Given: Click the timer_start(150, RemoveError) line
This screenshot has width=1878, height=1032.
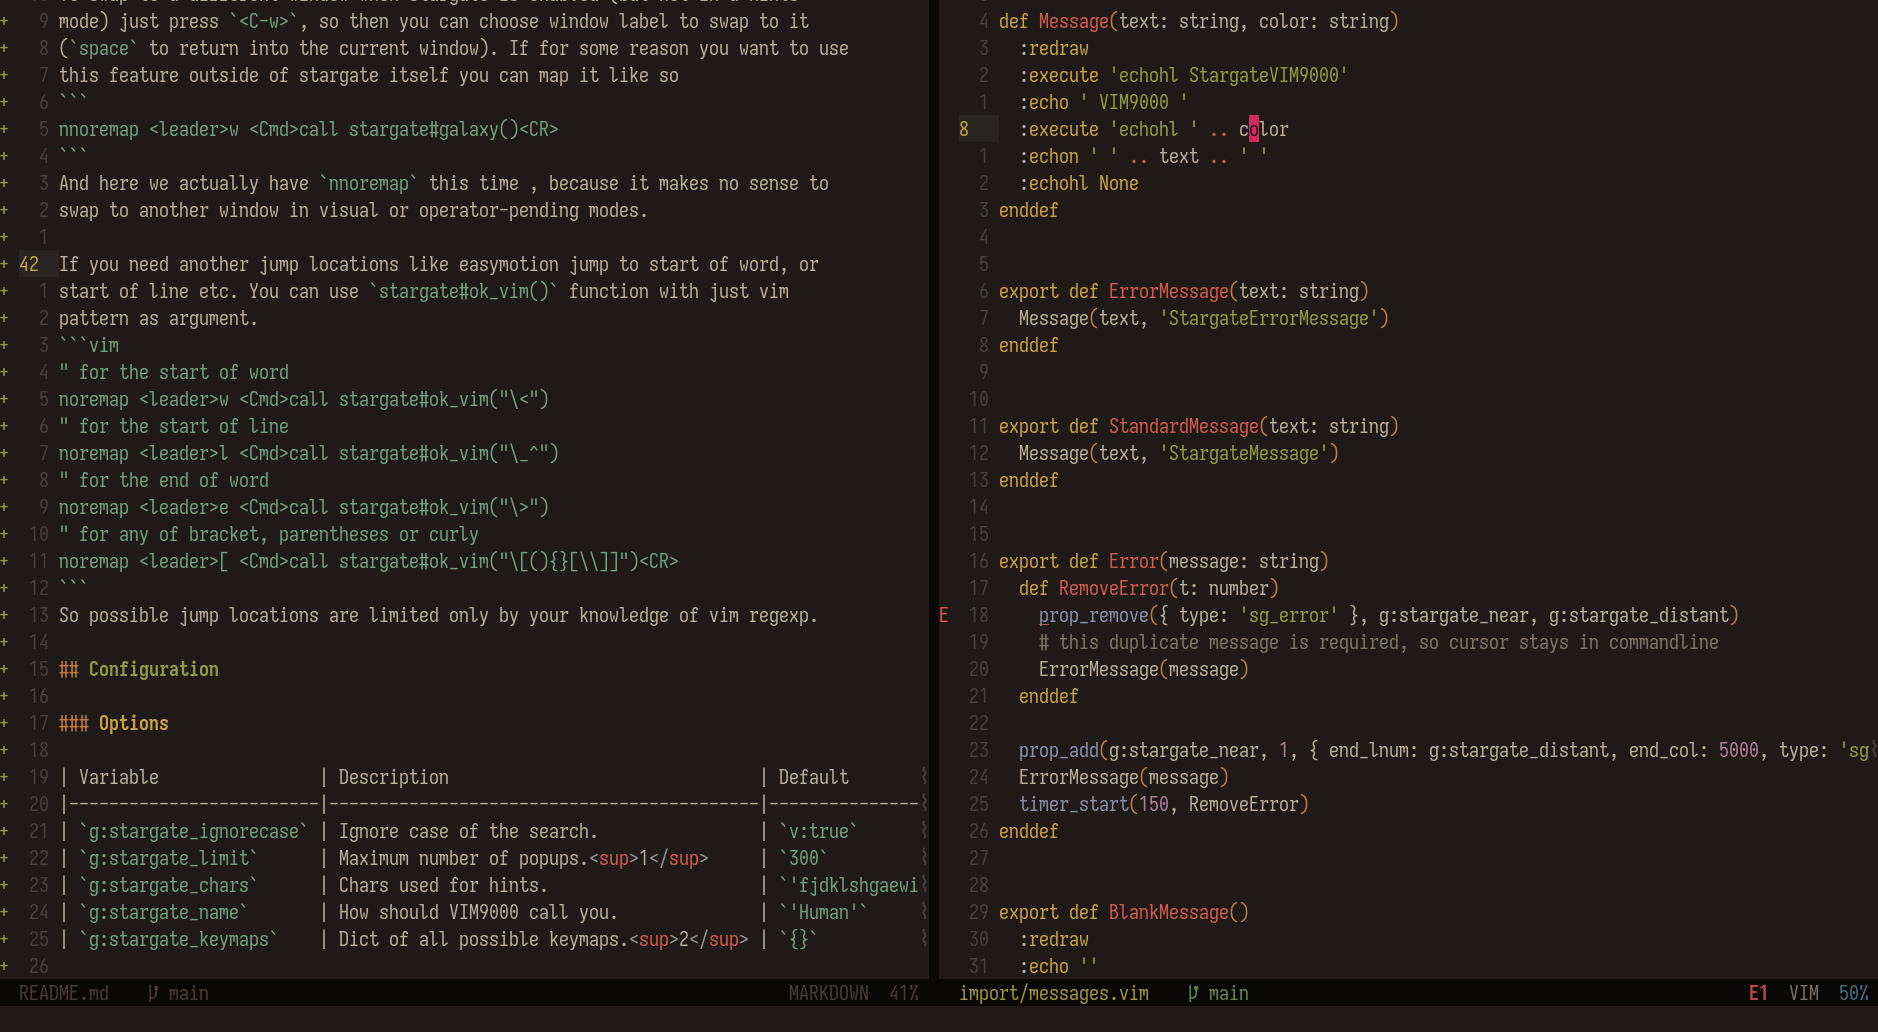Looking at the screenshot, I should point(1164,804).
